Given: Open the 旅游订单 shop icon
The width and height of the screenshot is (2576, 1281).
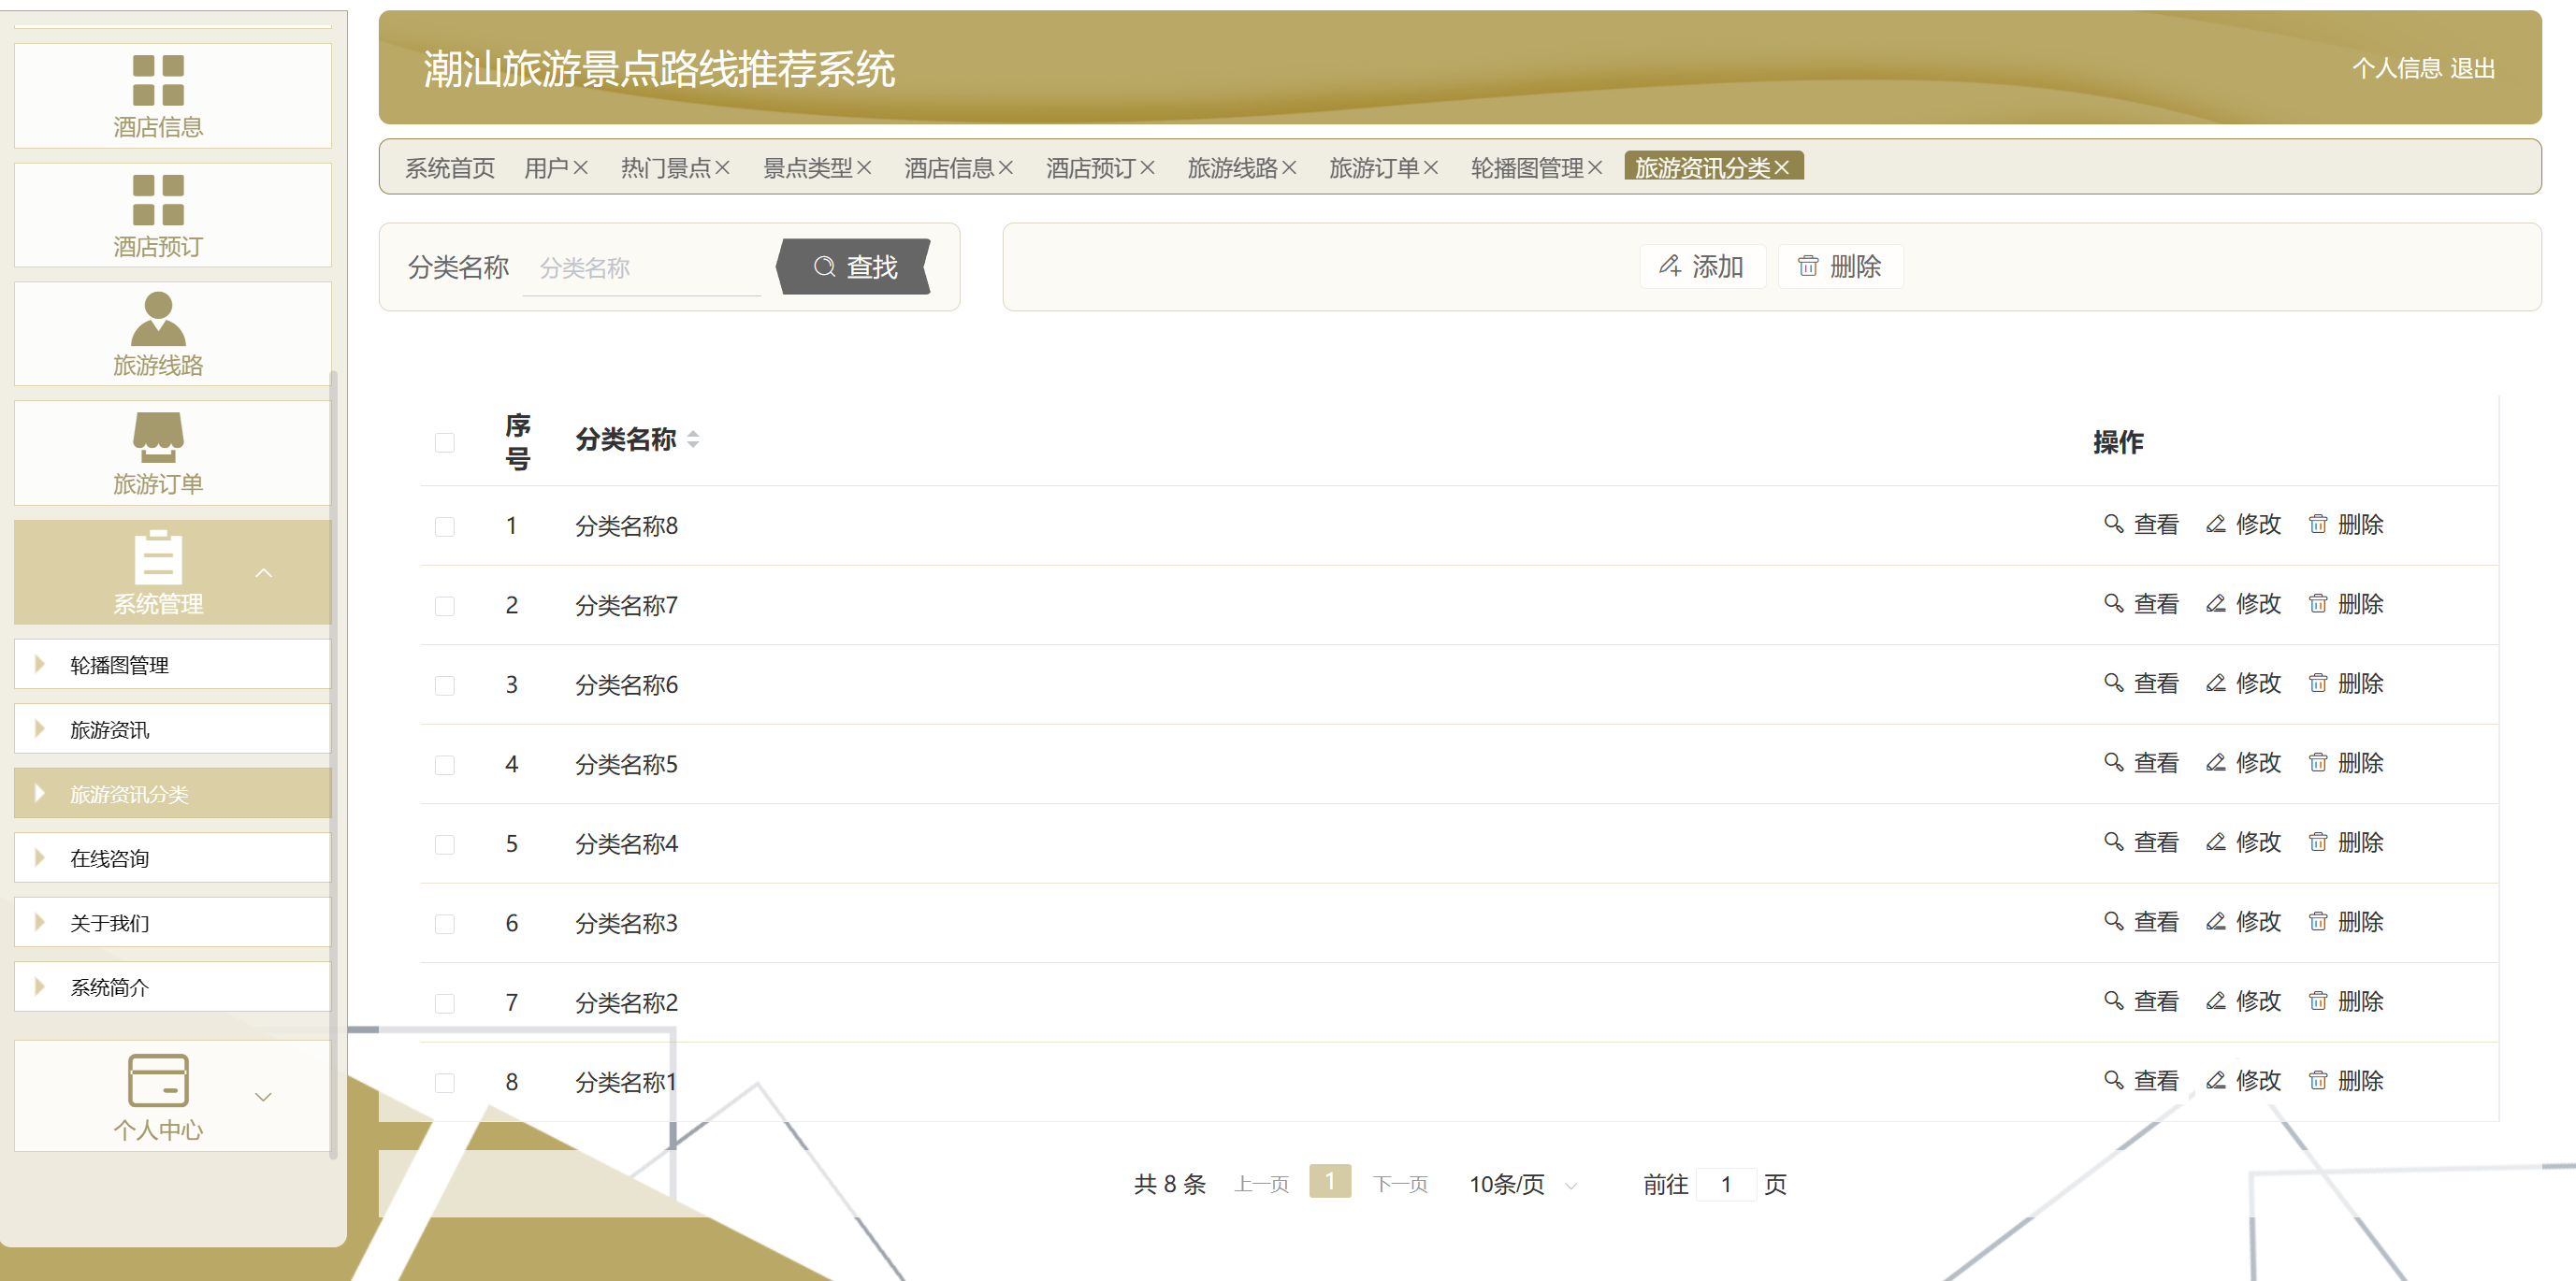Looking at the screenshot, I should tap(158, 437).
